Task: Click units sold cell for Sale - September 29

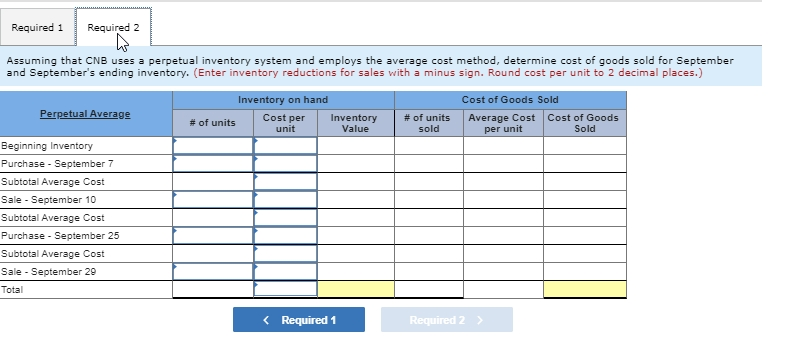Action: (x=429, y=272)
